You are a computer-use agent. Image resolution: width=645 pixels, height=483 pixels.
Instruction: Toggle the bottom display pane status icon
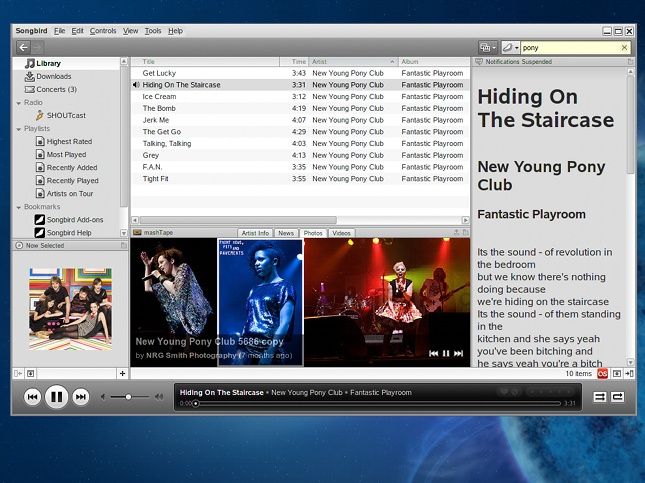(616, 374)
